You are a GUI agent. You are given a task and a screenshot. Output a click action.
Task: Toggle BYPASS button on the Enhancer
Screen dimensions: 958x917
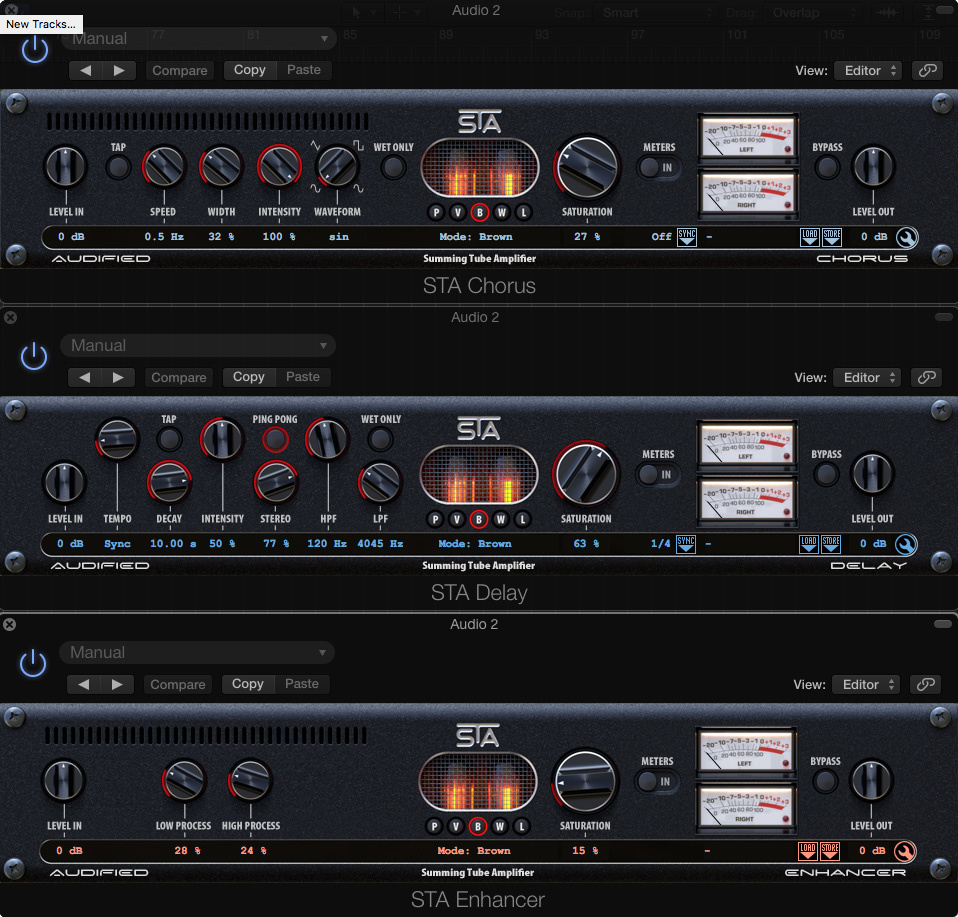tap(825, 781)
